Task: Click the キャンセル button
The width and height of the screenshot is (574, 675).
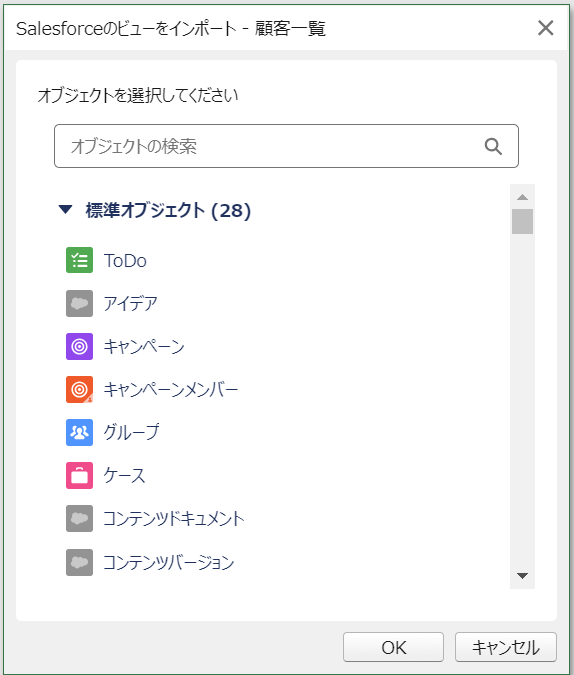Action: click(506, 647)
